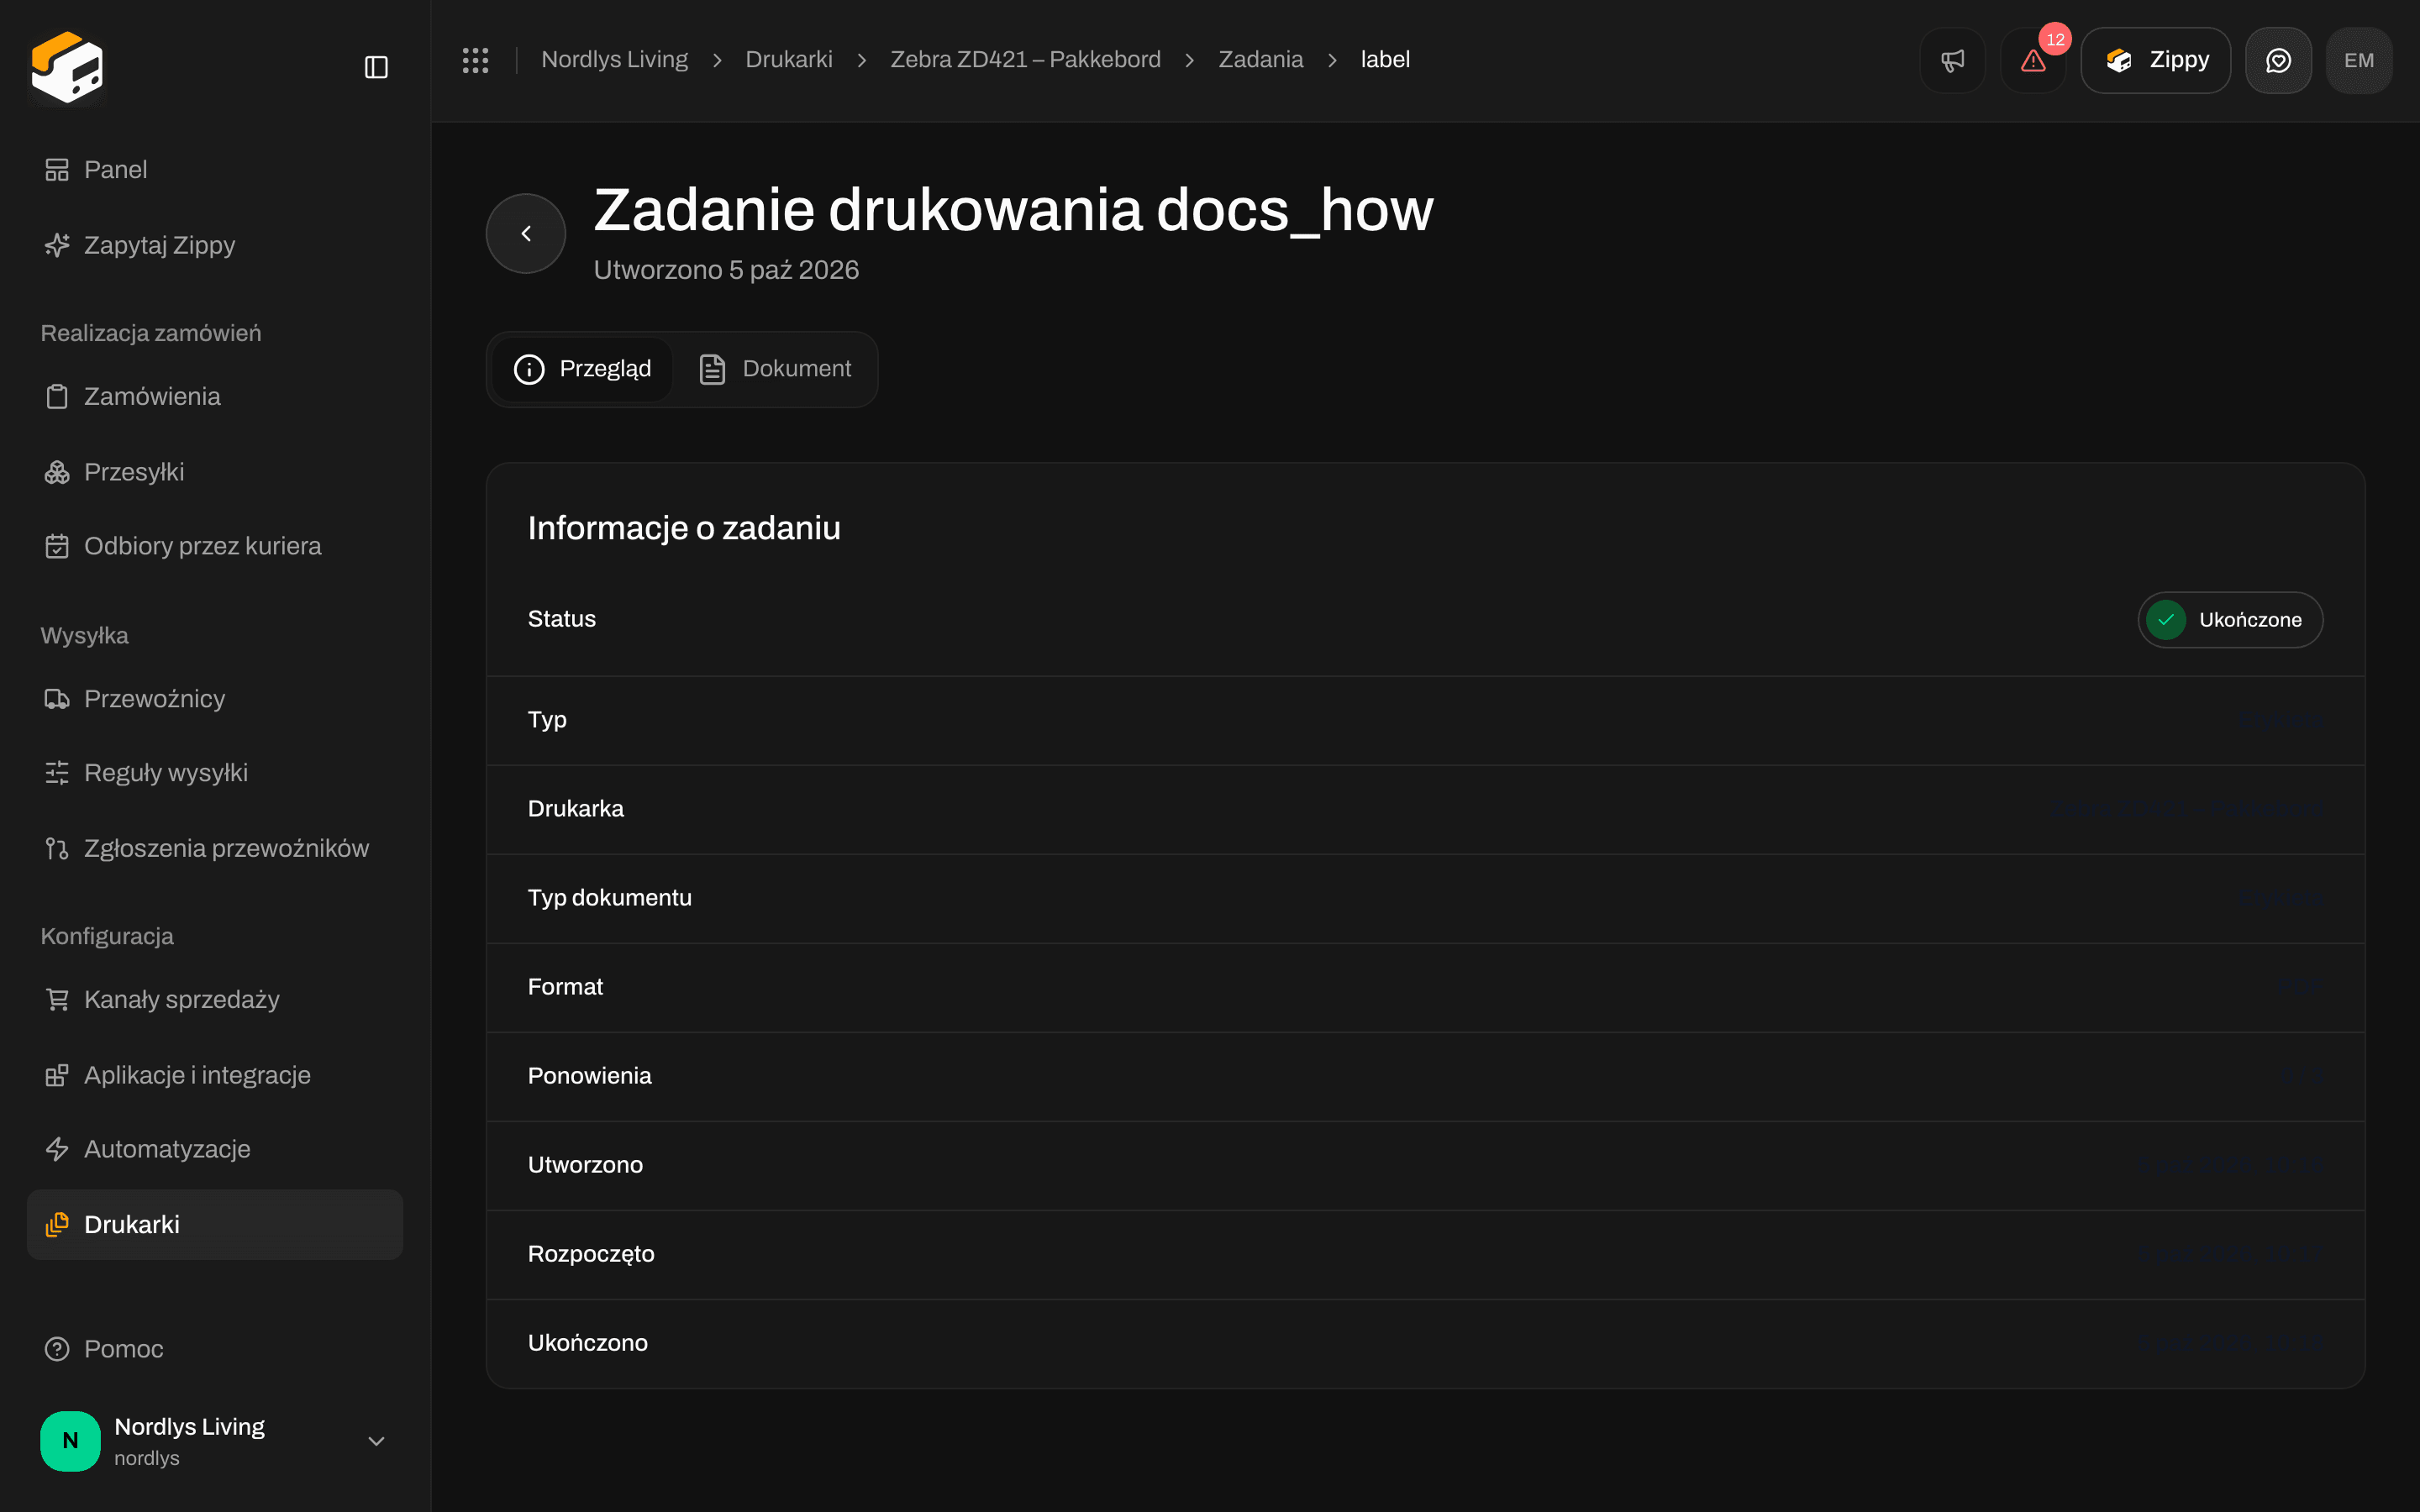Open Przewoźnicy page
The width and height of the screenshot is (2420, 1512).
pyautogui.click(x=215, y=699)
